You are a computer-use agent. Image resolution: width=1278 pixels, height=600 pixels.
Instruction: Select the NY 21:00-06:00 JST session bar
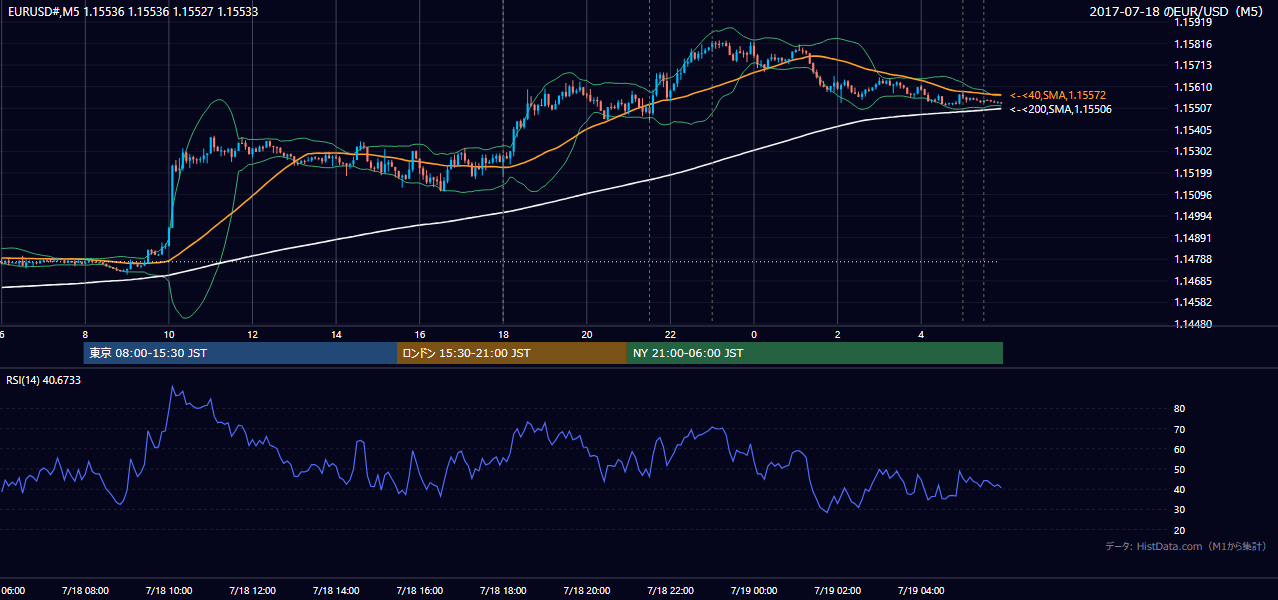point(815,353)
